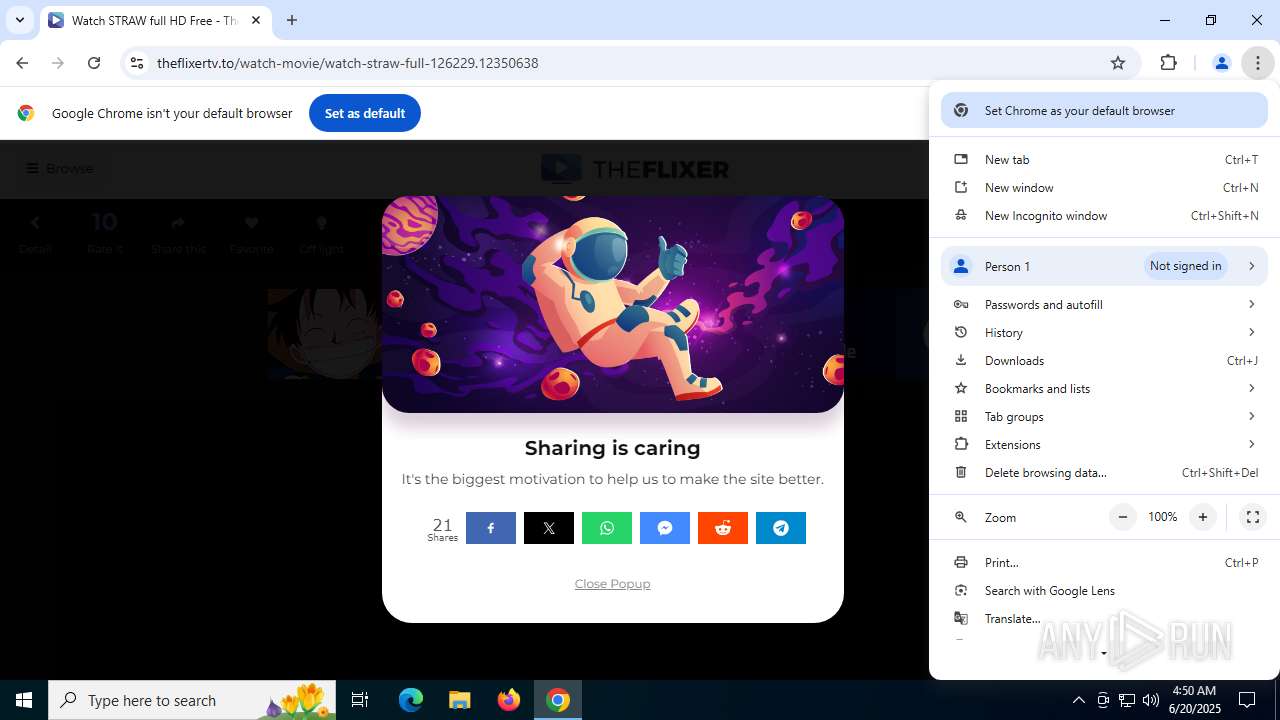This screenshot has height=720, width=1280.
Task: Select Translate menu item
Action: [x=1104, y=619]
